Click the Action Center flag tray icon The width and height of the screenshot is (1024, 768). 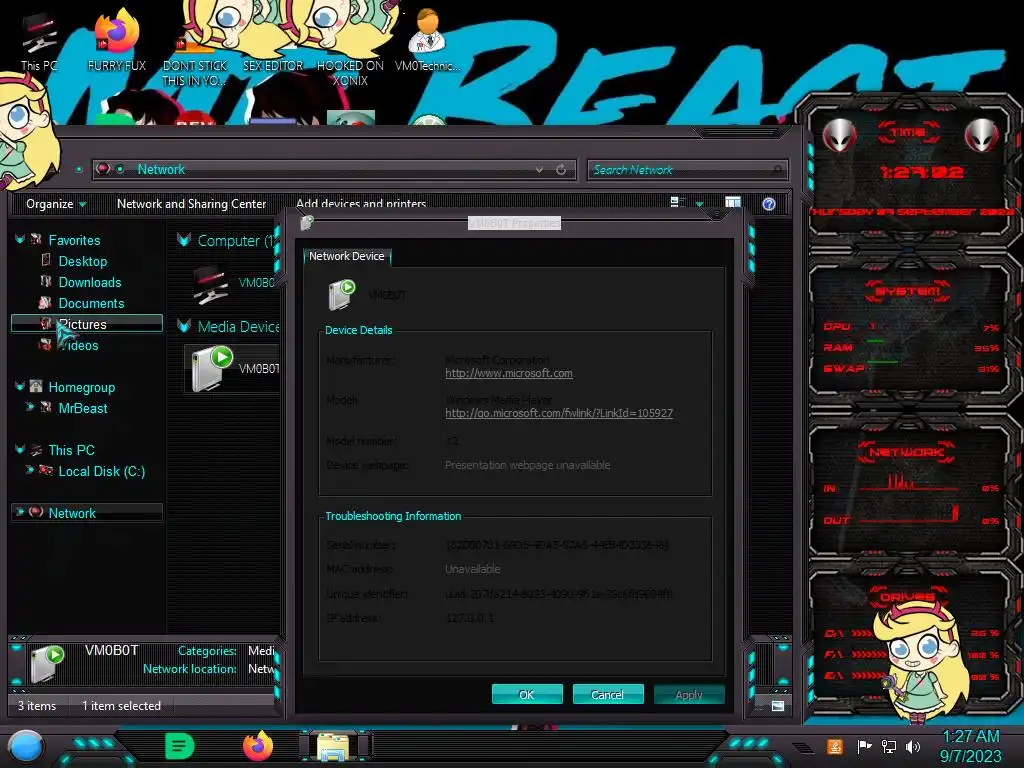click(864, 746)
